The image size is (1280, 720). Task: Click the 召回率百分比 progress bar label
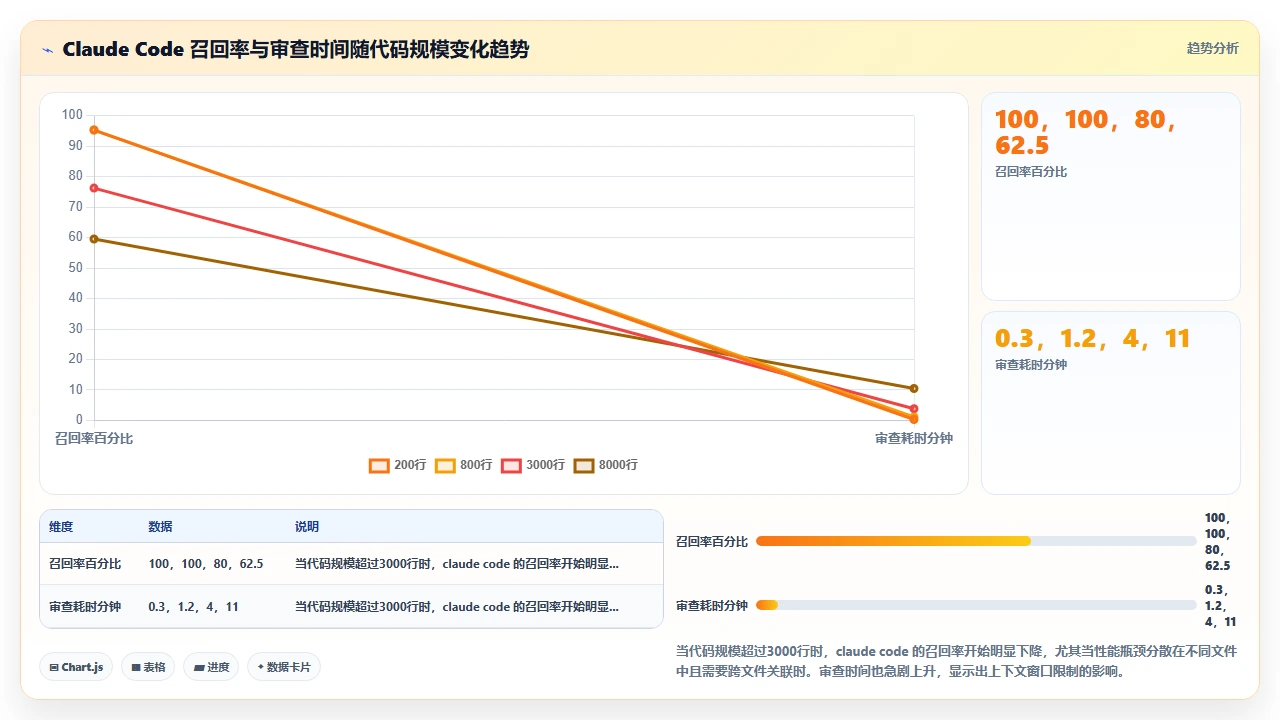(712, 541)
